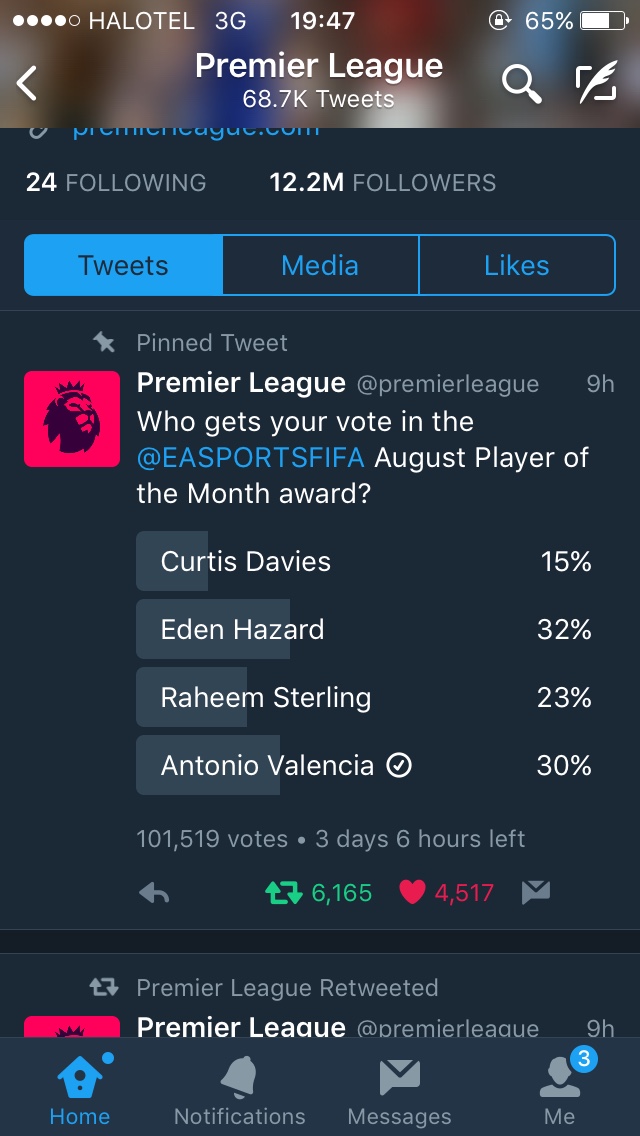Like the pinned tweet with heart icon
Image resolution: width=640 pixels, height=1136 pixels.
[412, 893]
